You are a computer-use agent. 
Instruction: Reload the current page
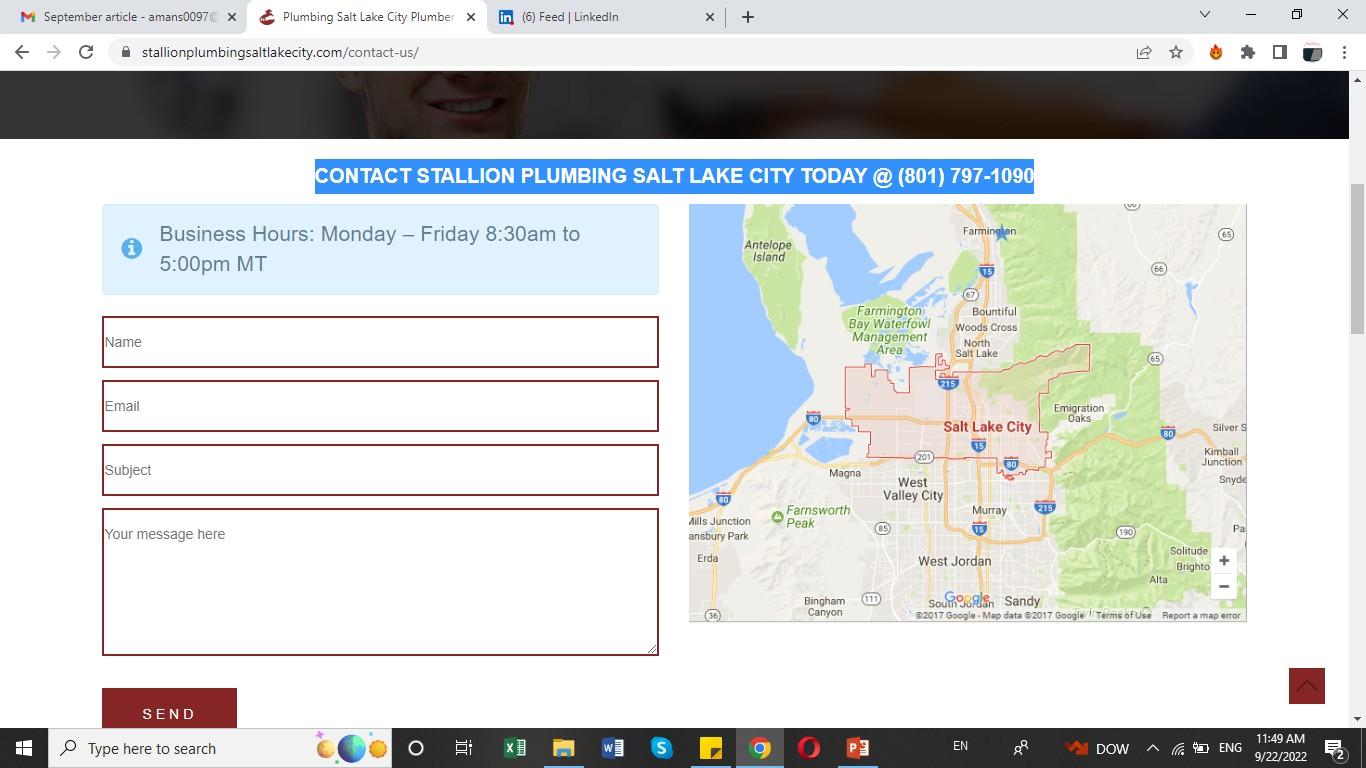point(86,52)
